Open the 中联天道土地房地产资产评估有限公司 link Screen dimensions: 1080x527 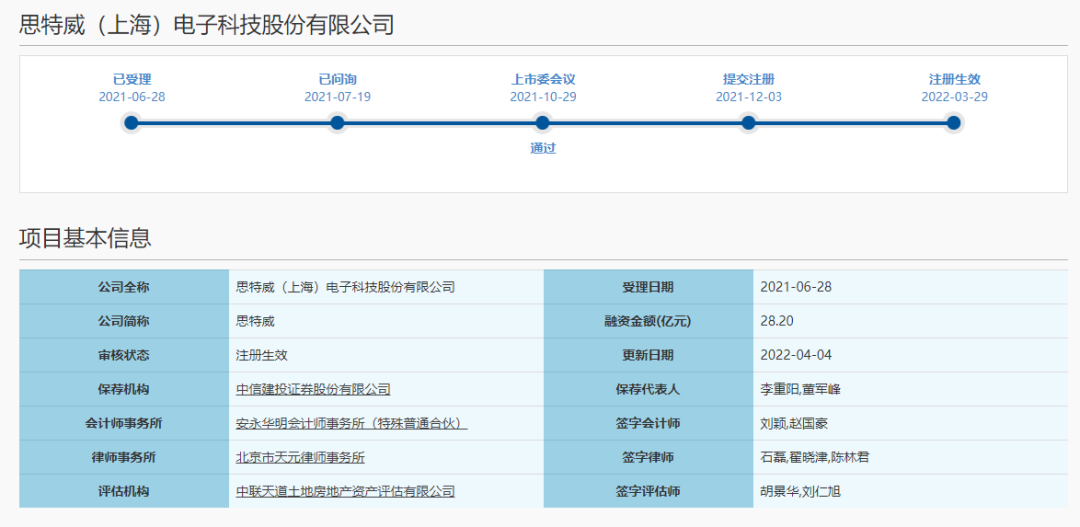(x=345, y=492)
